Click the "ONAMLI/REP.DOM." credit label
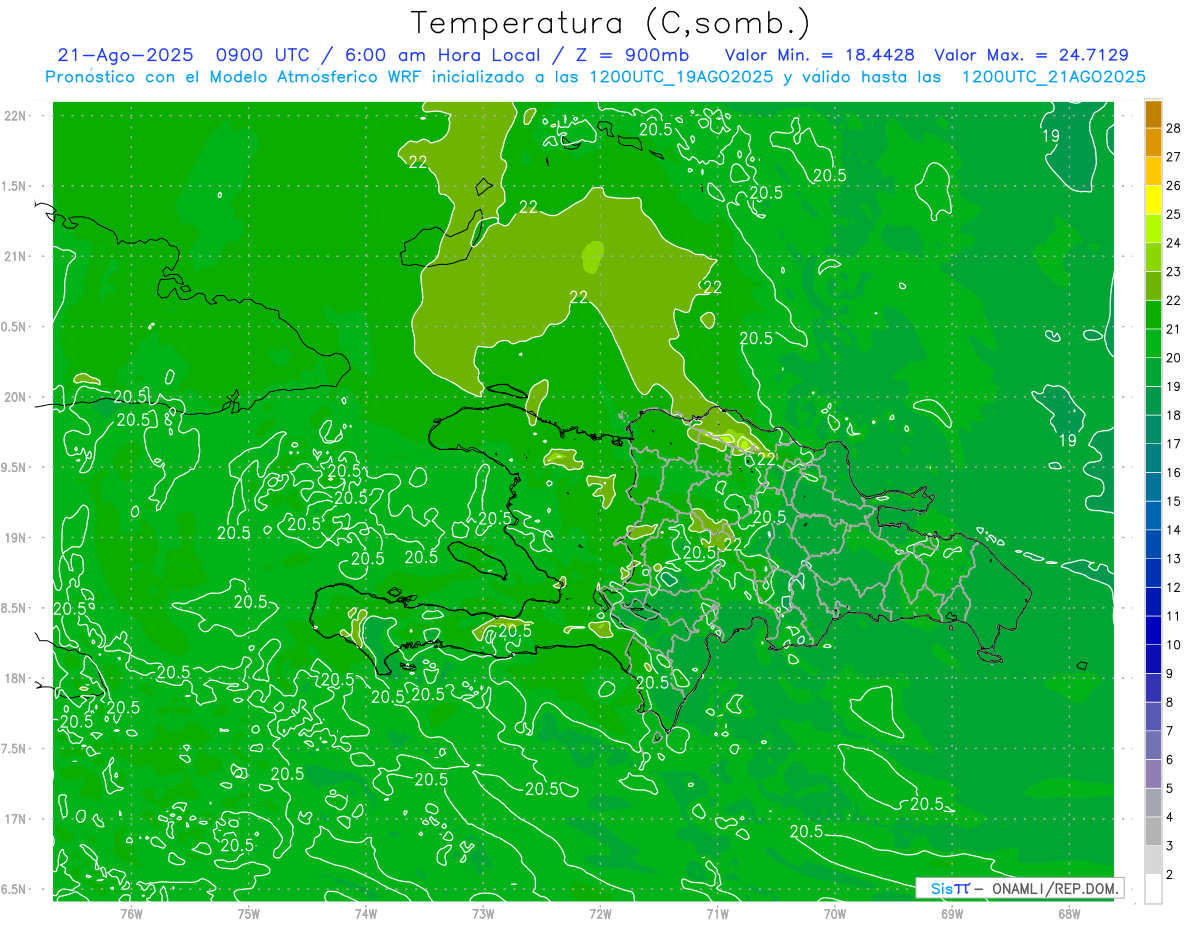 pos(1054,888)
